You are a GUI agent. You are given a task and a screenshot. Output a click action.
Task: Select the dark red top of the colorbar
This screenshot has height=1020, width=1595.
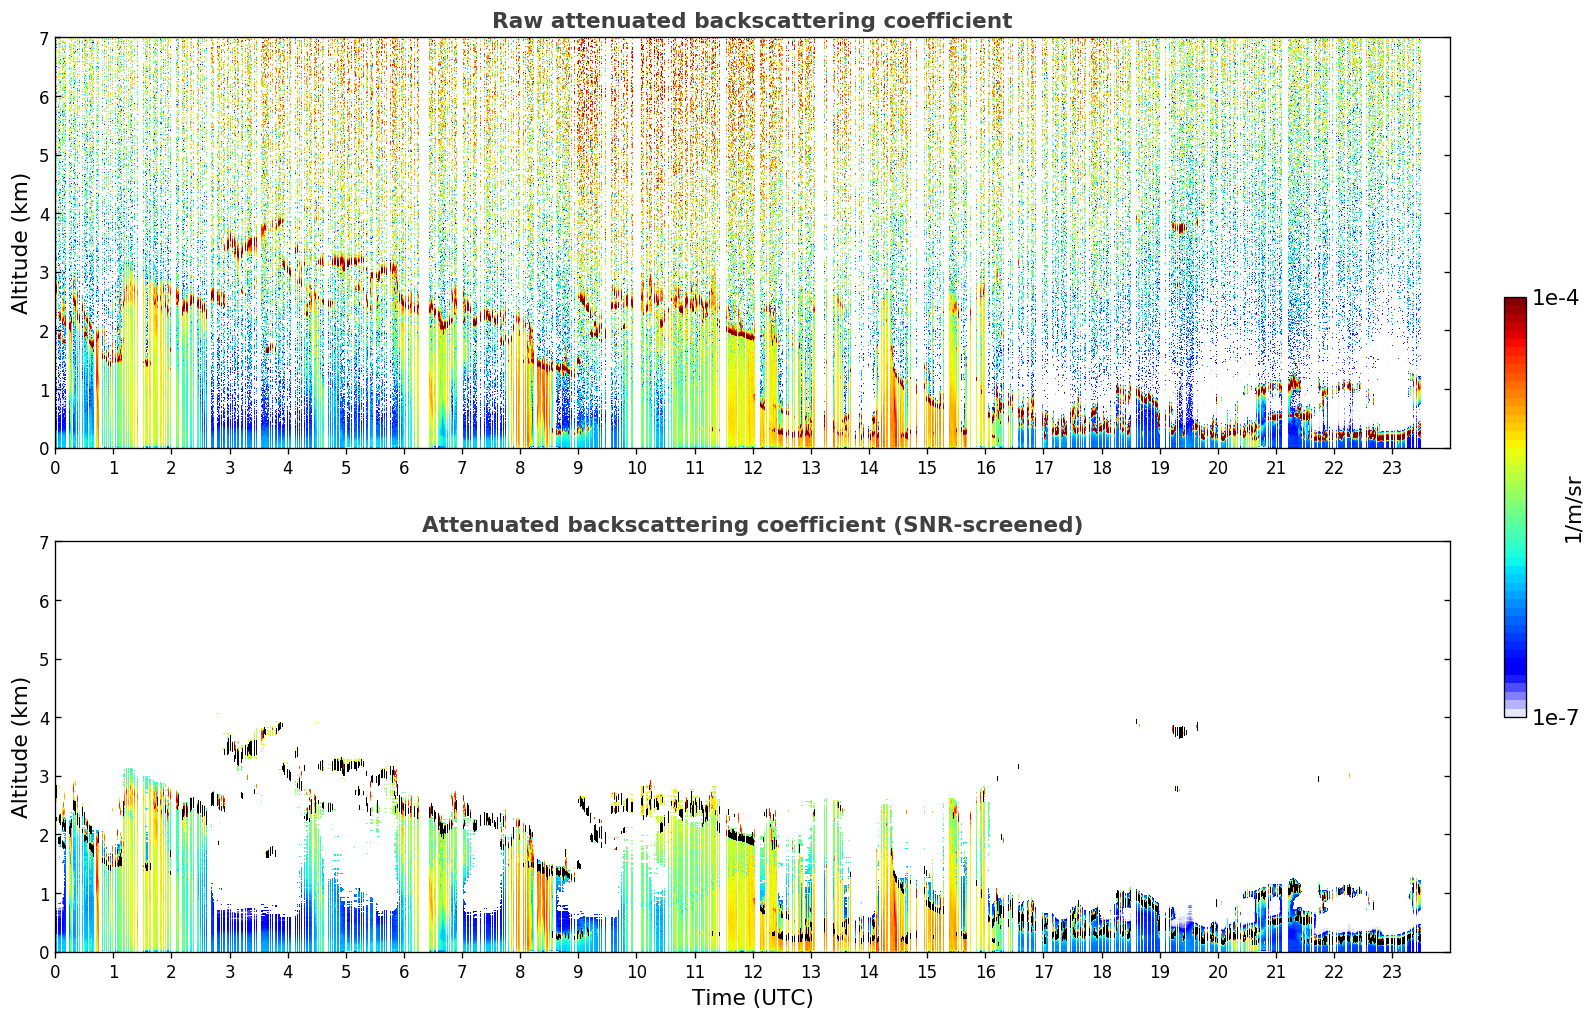pos(1515,304)
